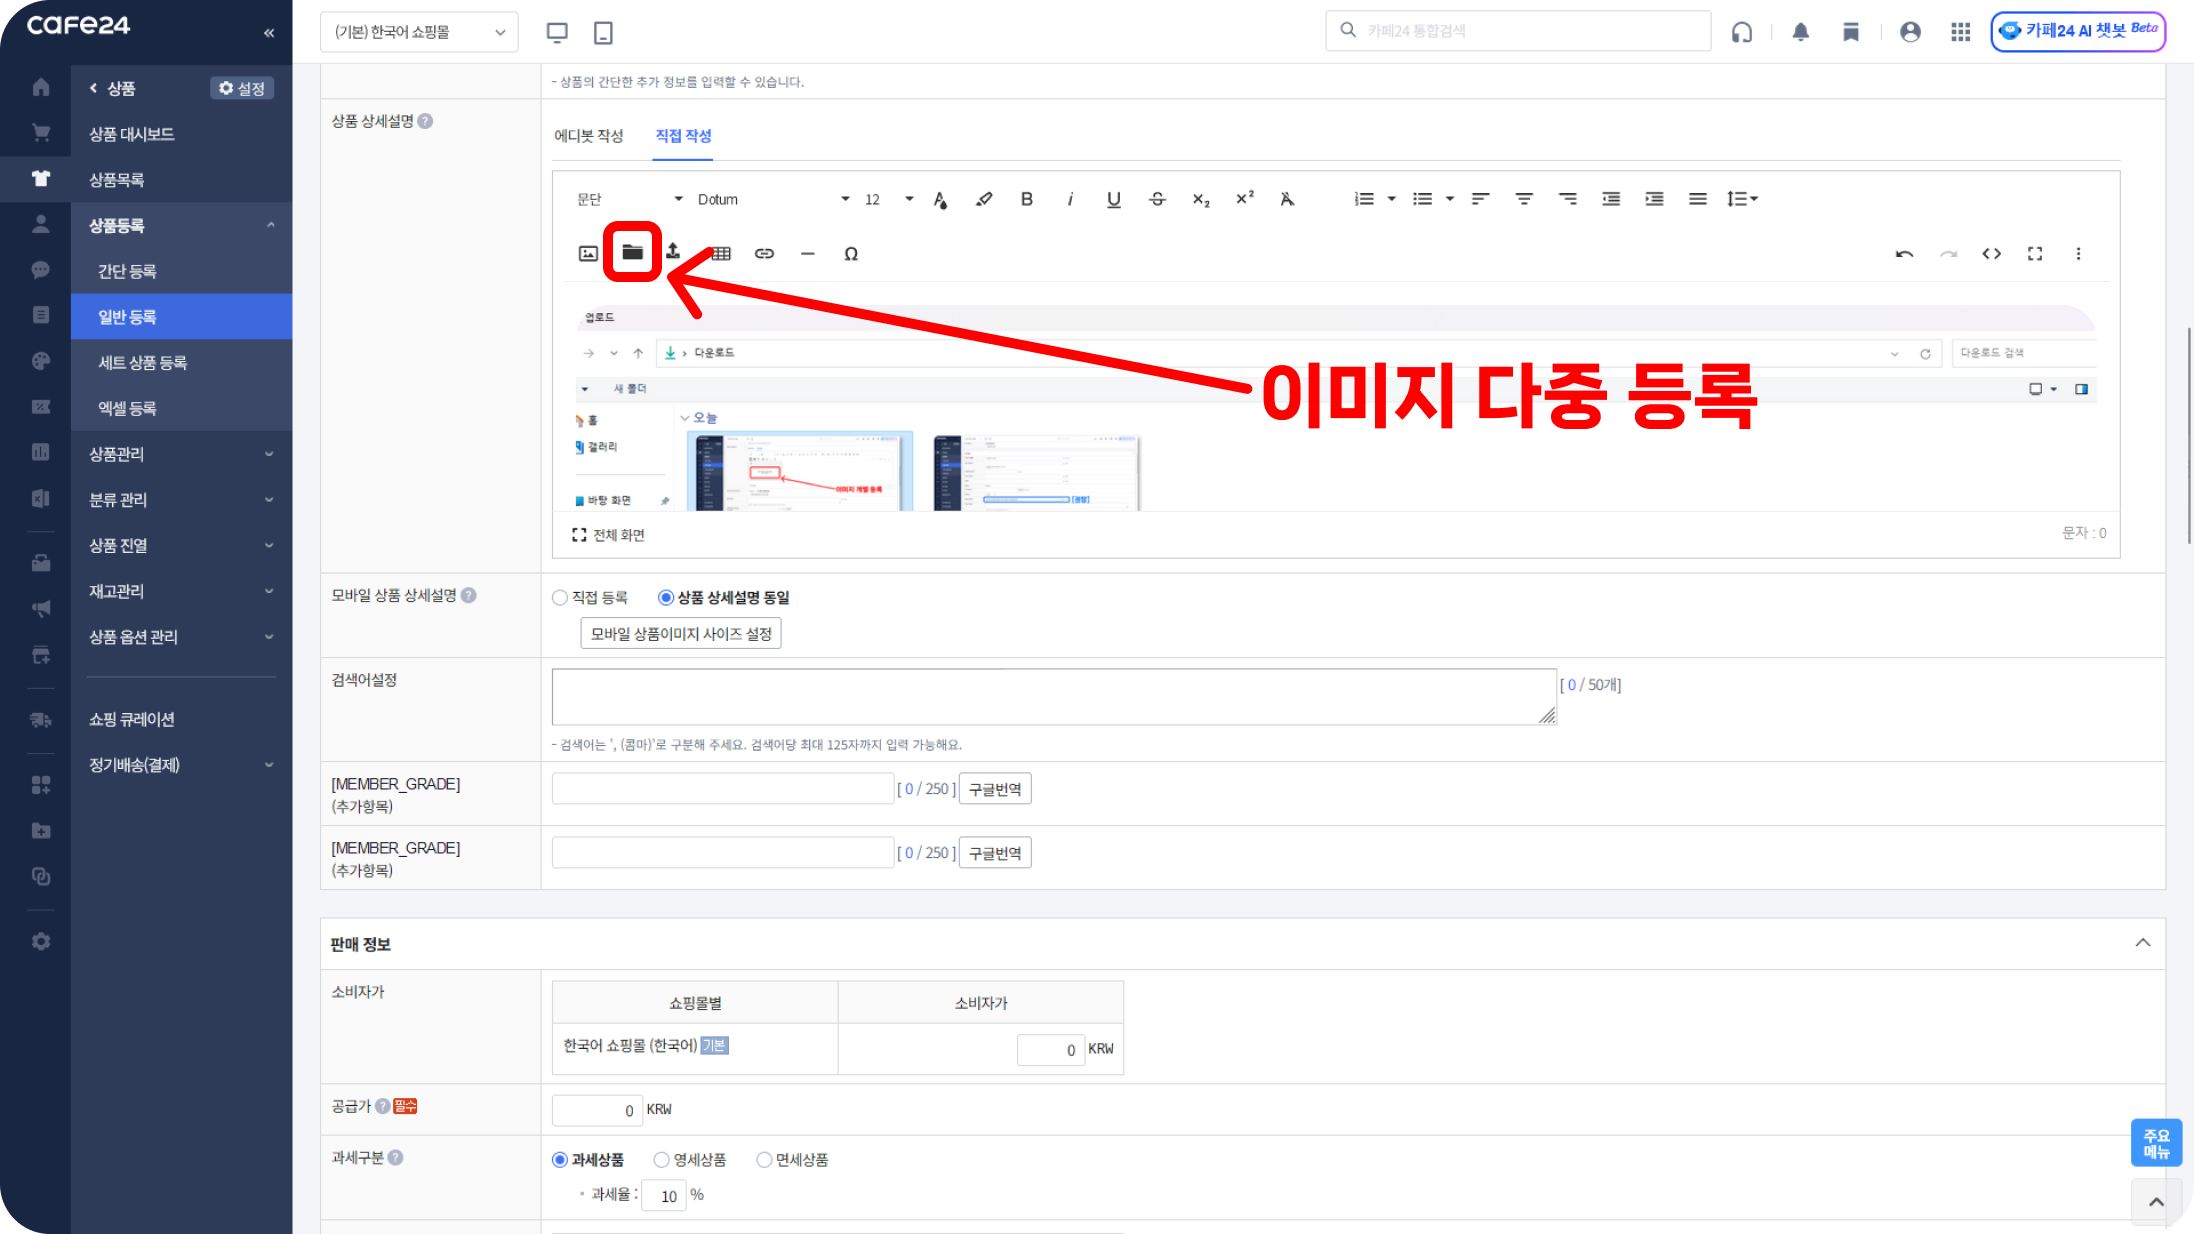Viewport: 2194px width, 1234px height.
Task: Select the 영세상품 tax radio button
Action: click(x=661, y=1160)
